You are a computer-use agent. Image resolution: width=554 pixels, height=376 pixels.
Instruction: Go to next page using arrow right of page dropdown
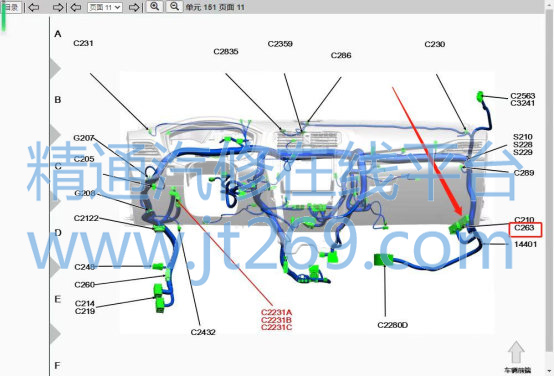[134, 7]
